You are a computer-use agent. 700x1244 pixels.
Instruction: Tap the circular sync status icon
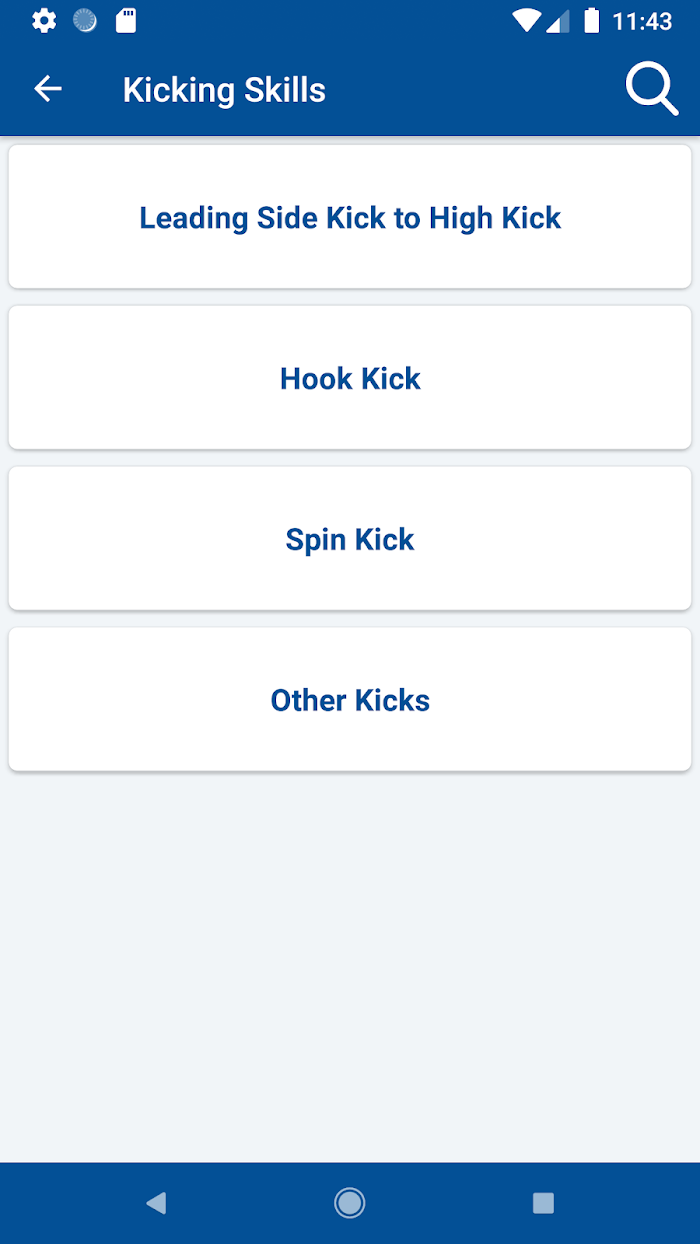pos(85,20)
